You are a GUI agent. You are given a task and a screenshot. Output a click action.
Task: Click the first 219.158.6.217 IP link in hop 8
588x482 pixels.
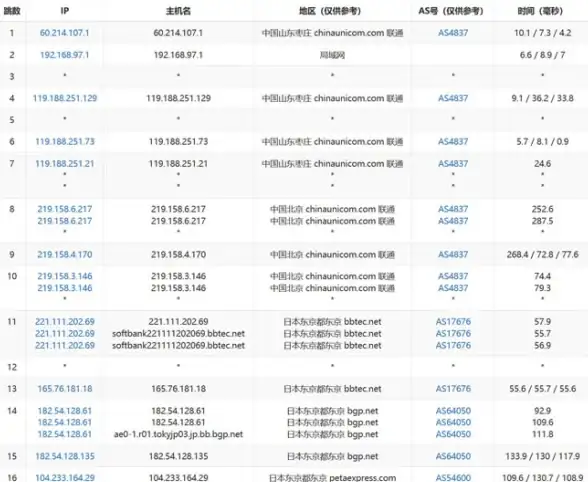point(65,209)
